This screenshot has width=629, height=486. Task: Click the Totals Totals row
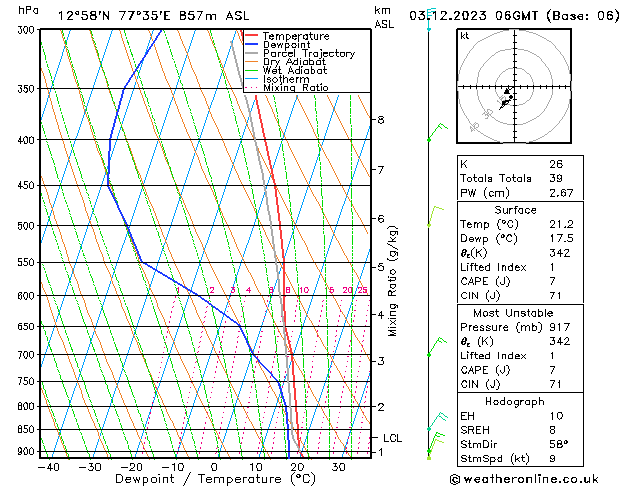(520, 179)
